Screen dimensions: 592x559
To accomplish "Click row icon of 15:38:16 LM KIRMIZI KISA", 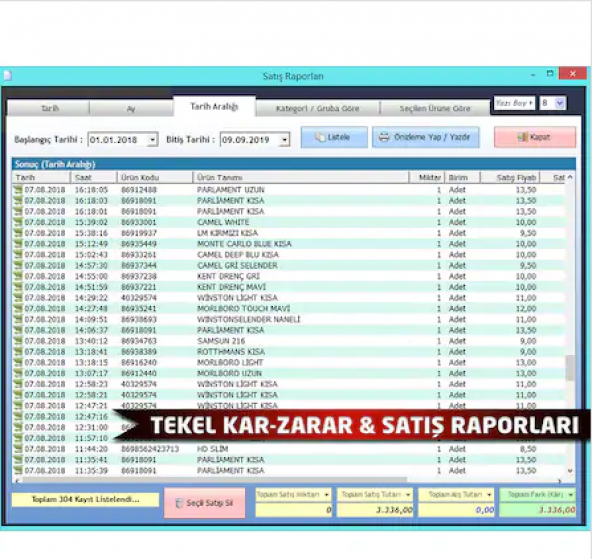I will tap(18, 233).
